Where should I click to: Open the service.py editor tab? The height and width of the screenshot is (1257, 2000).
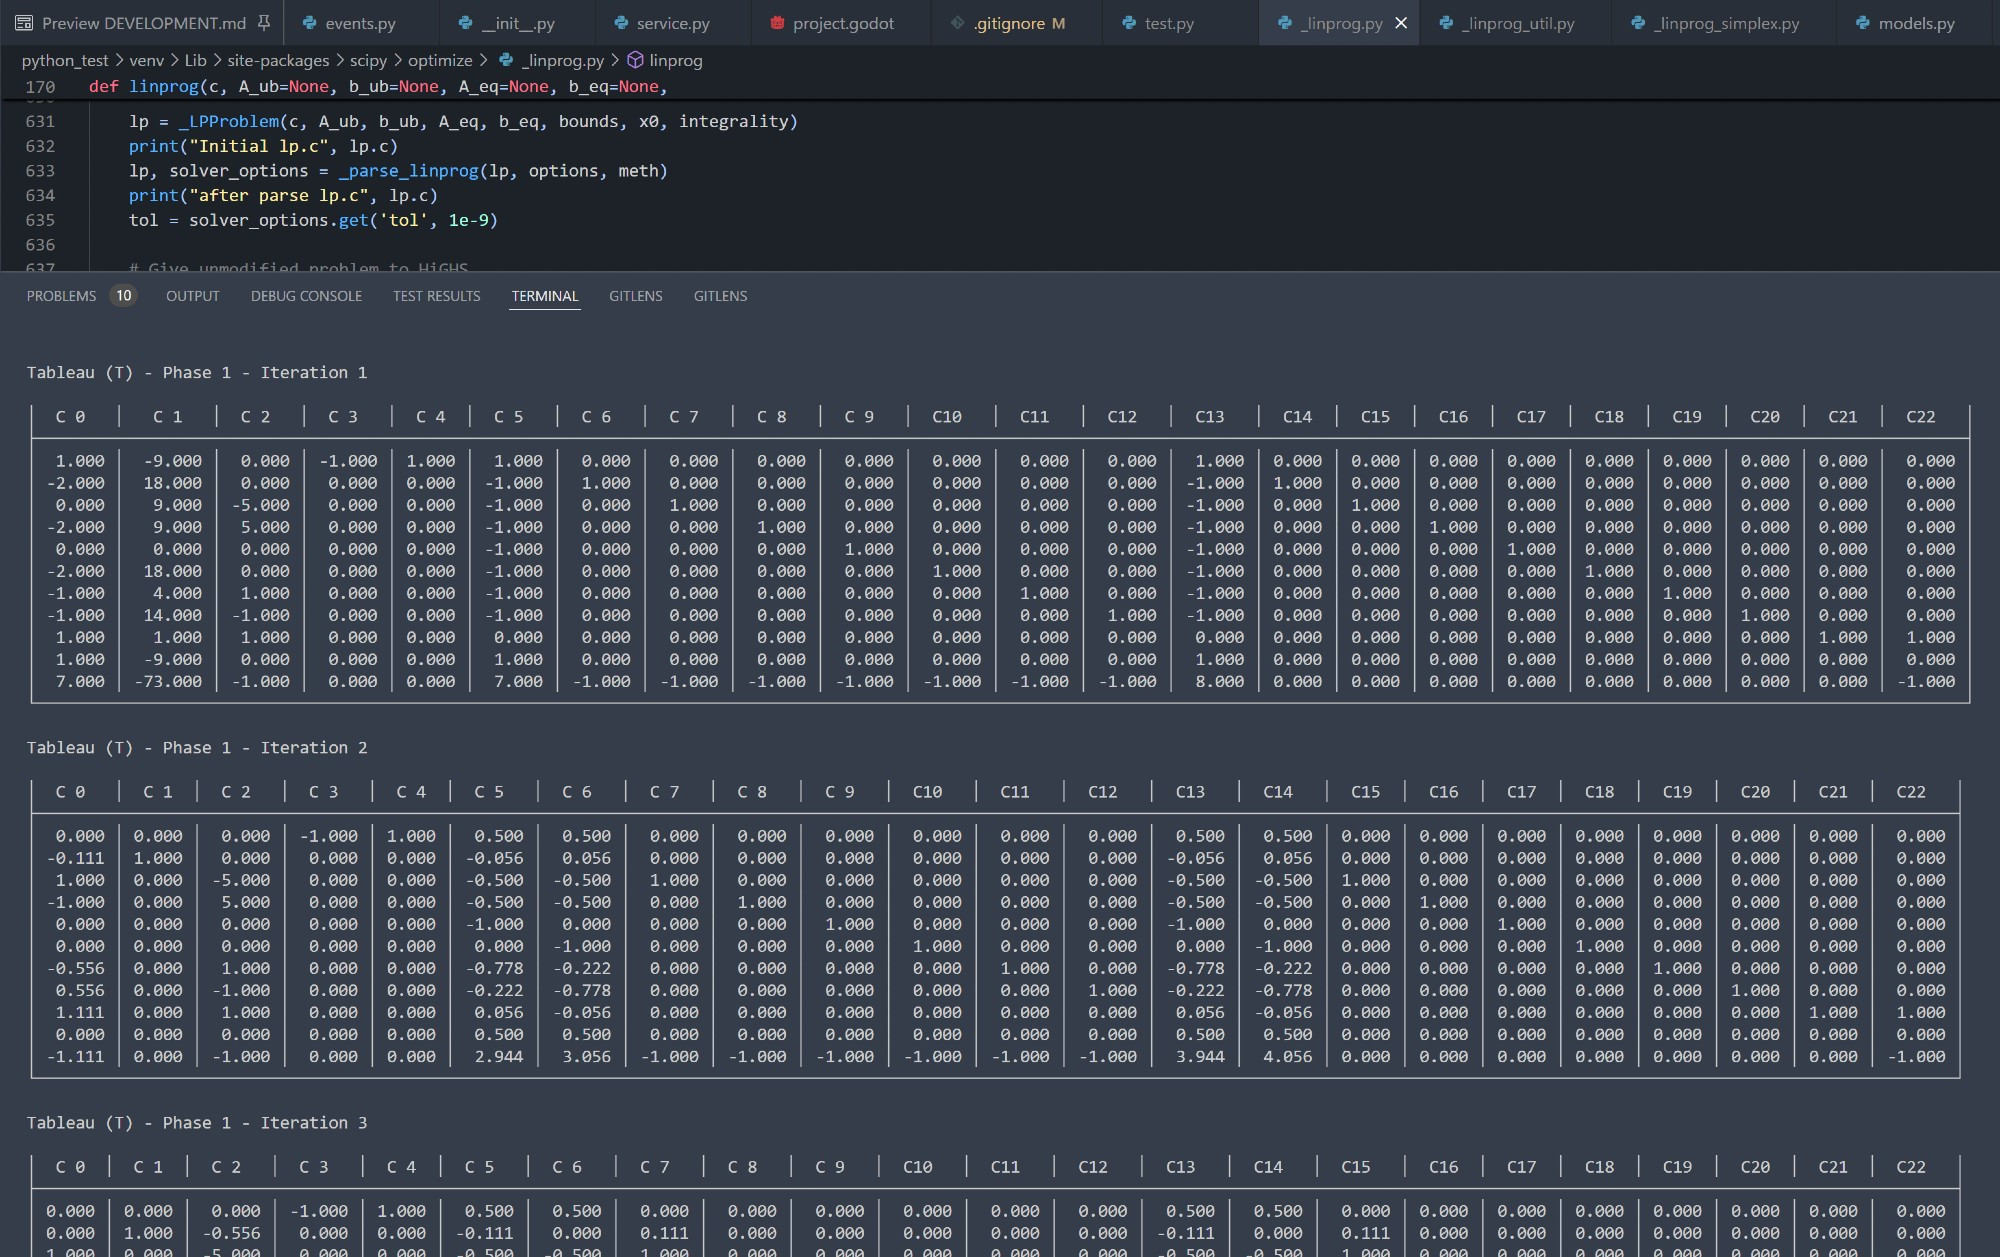coord(672,23)
